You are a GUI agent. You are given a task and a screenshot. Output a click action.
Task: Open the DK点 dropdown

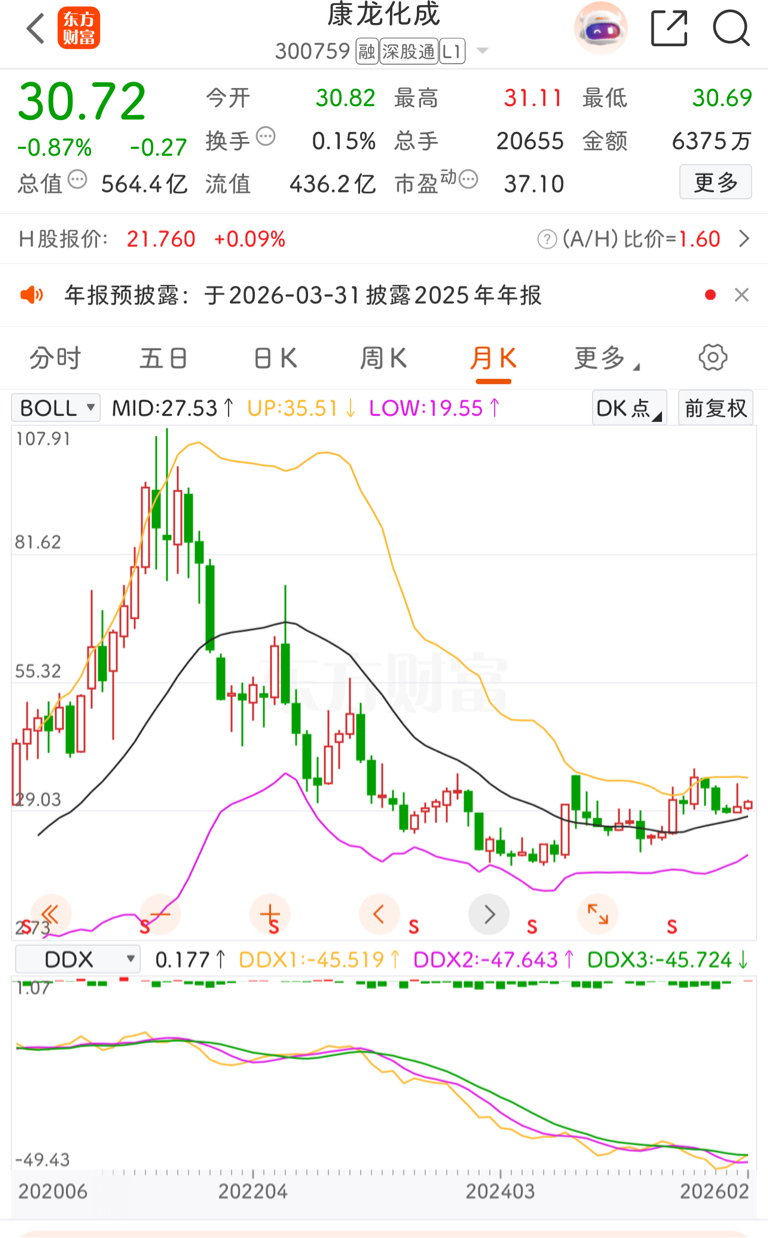[629, 408]
